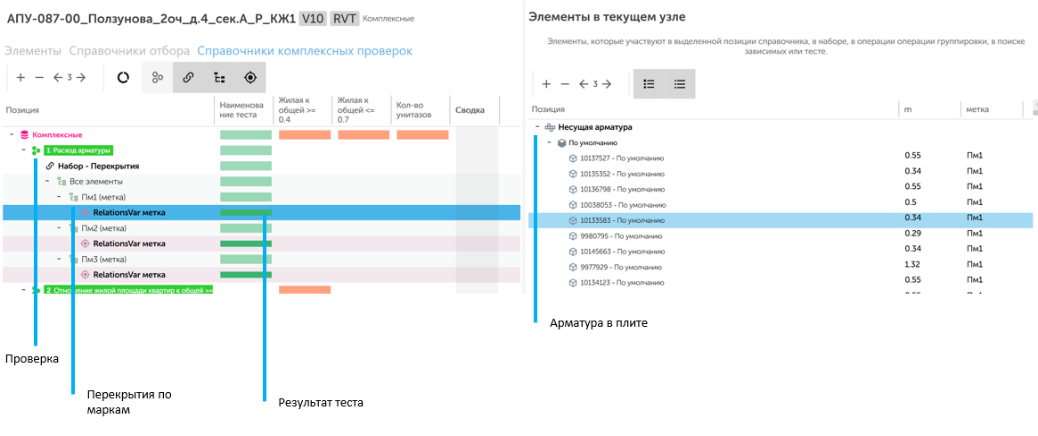Click the Жилая к общей >= 0.4 column header

(x=301, y=110)
